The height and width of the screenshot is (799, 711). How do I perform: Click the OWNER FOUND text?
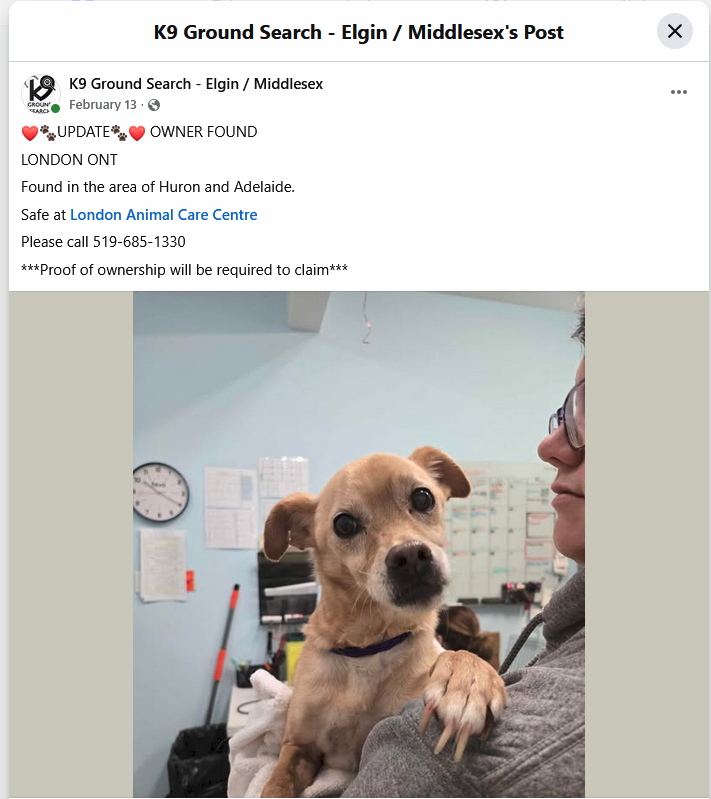click(203, 132)
